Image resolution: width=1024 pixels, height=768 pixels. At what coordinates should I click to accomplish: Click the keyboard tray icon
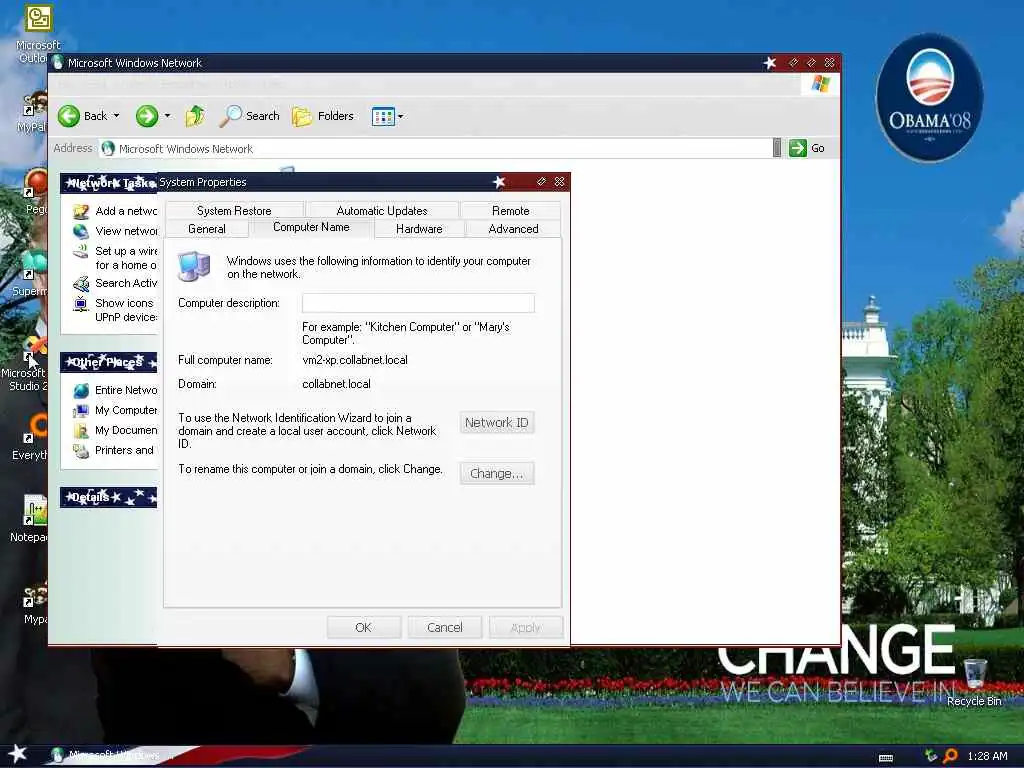[886, 758]
